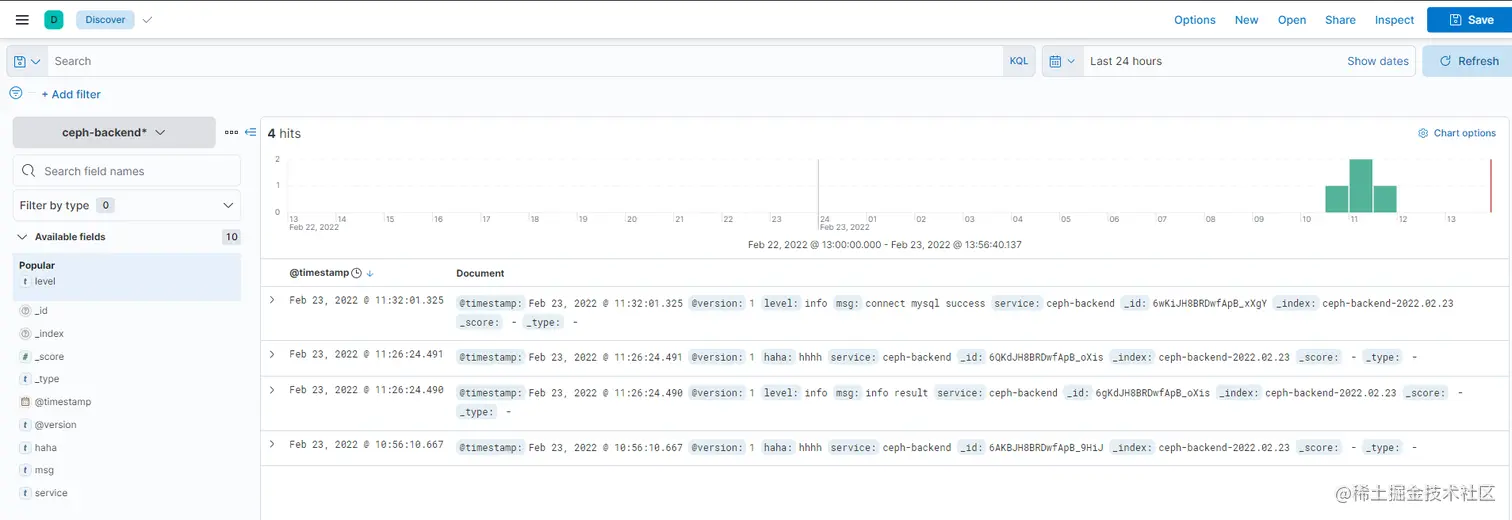The width and height of the screenshot is (1512, 520).
Task: Click the Show dates link
Action: coord(1378,61)
